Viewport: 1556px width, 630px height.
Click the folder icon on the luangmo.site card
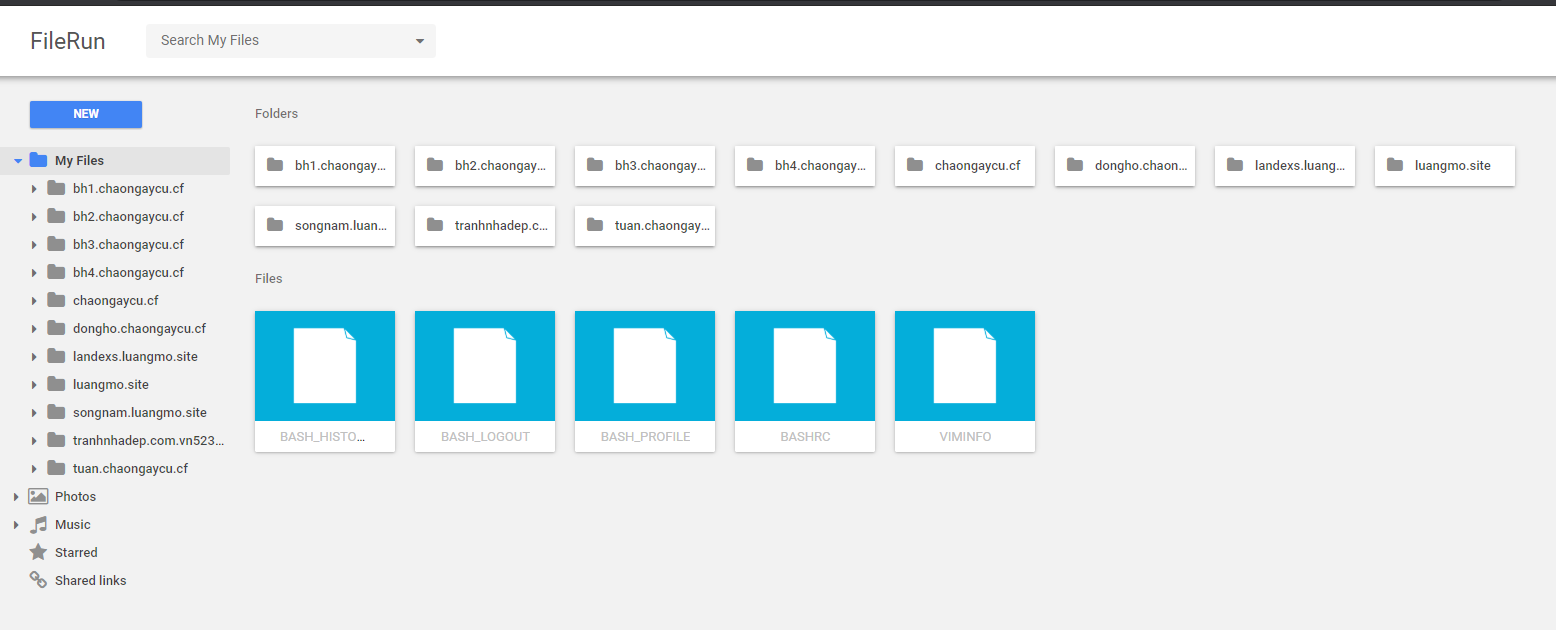[1395, 165]
